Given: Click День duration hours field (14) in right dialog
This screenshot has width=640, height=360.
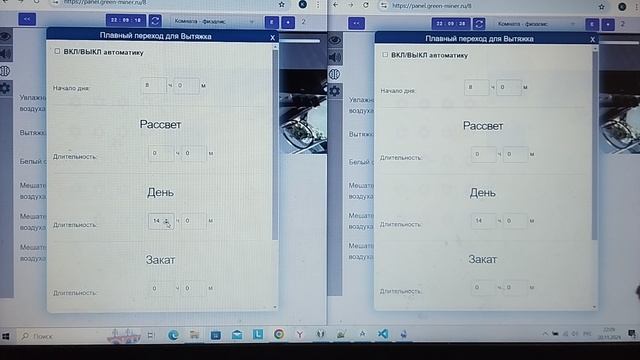Looking at the screenshot, I should pyautogui.click(x=484, y=221).
